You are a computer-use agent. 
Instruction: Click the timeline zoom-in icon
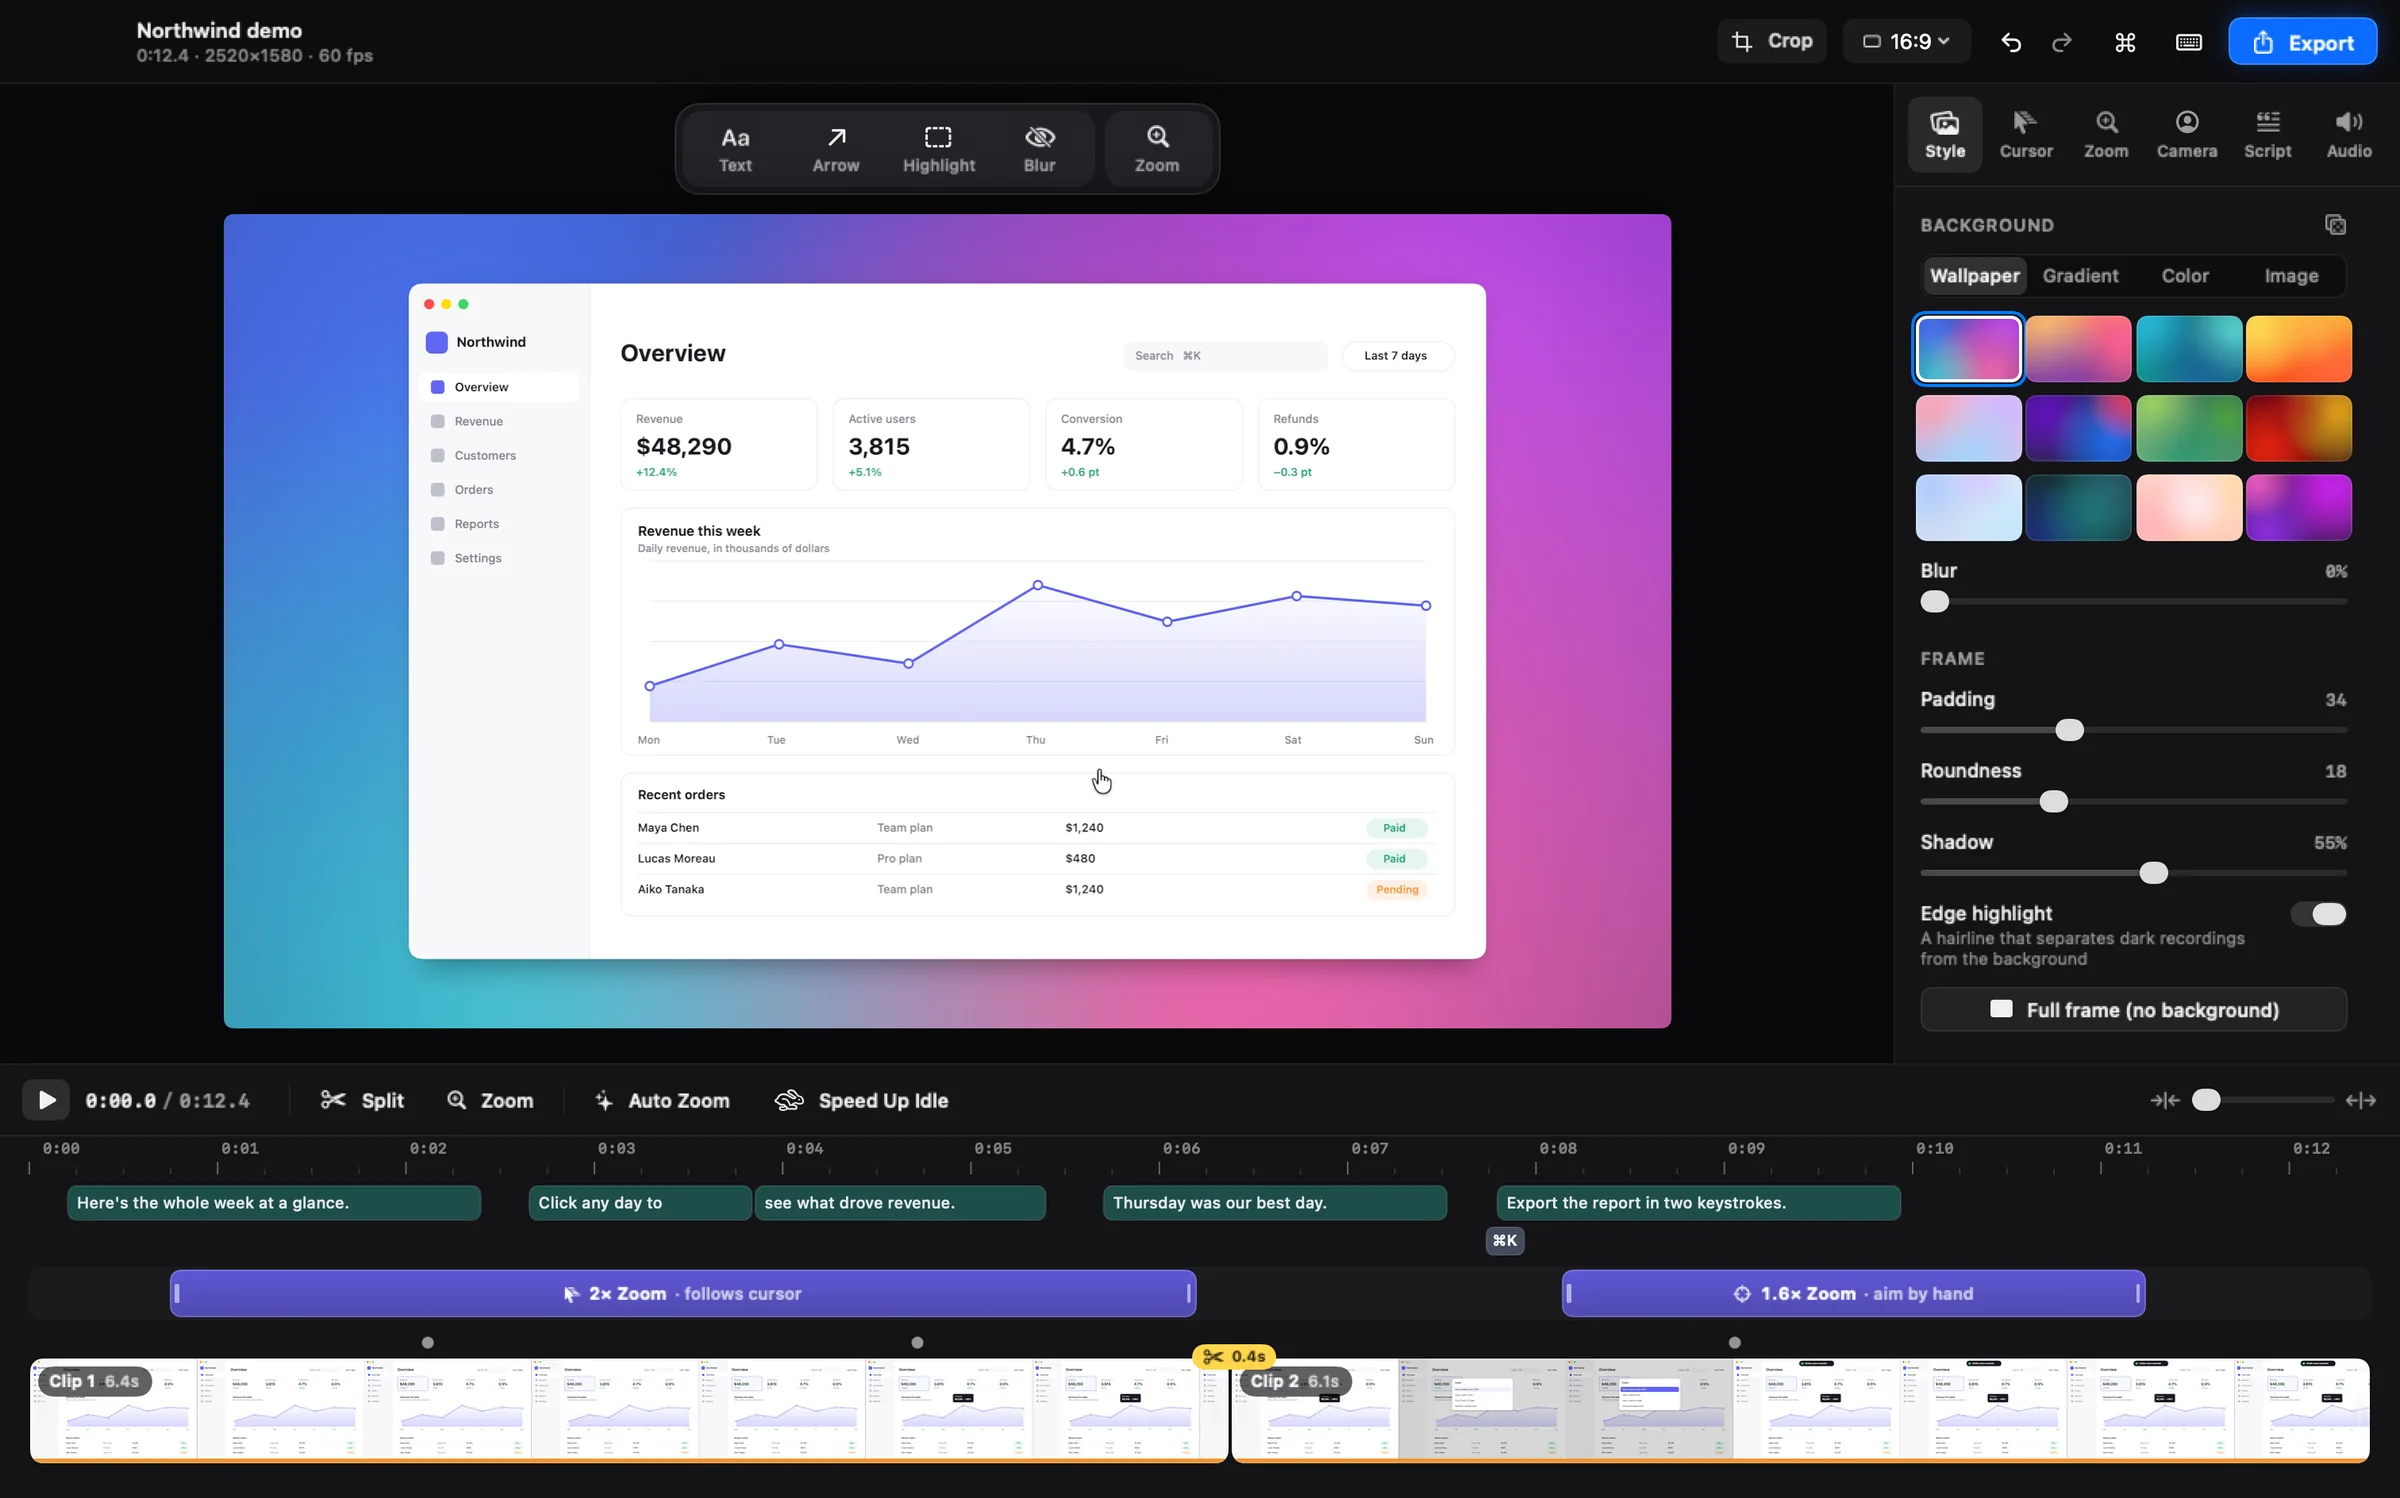coord(2361,1100)
